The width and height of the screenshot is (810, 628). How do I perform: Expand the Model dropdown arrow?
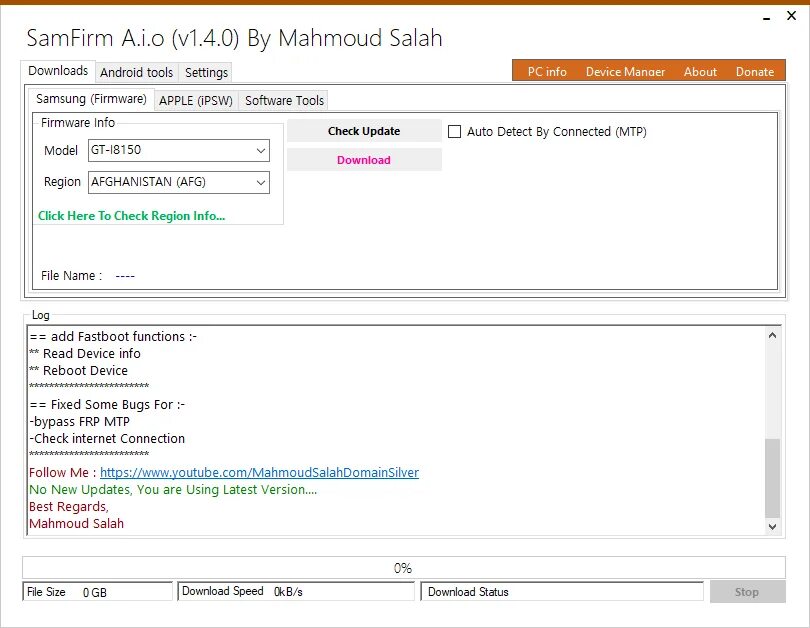point(261,150)
